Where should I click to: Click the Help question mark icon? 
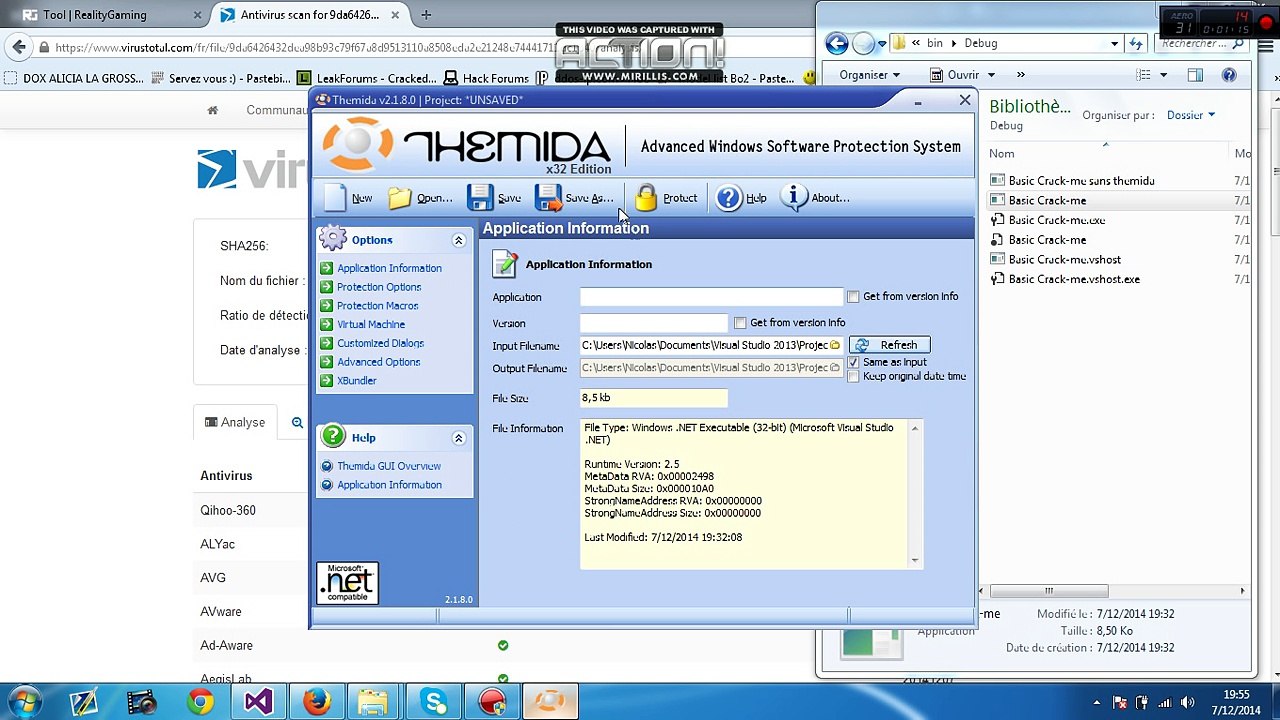point(728,198)
